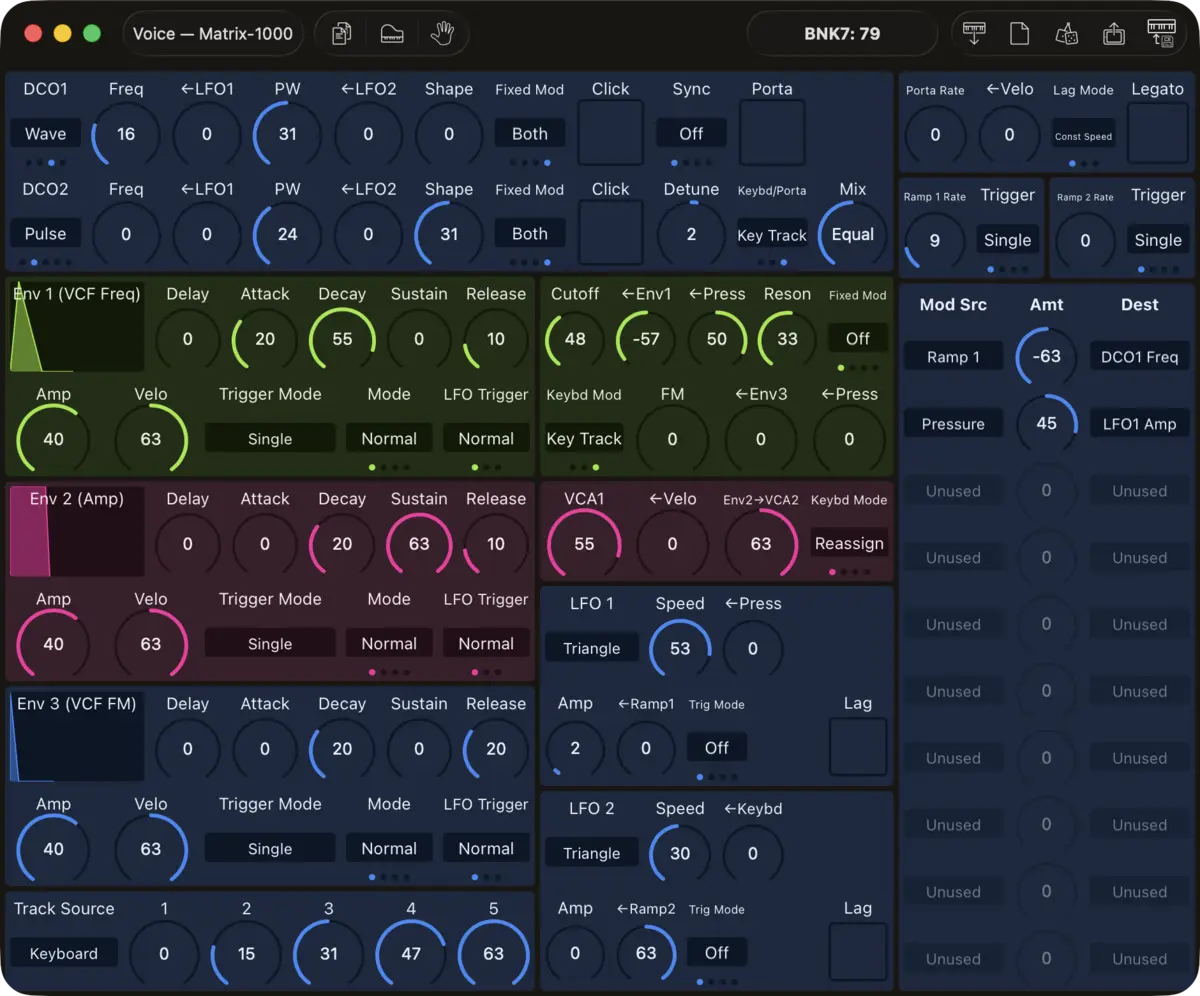The height and width of the screenshot is (996, 1200).
Task: Click the keyboard with down arrow icon
Action: pos(973,34)
